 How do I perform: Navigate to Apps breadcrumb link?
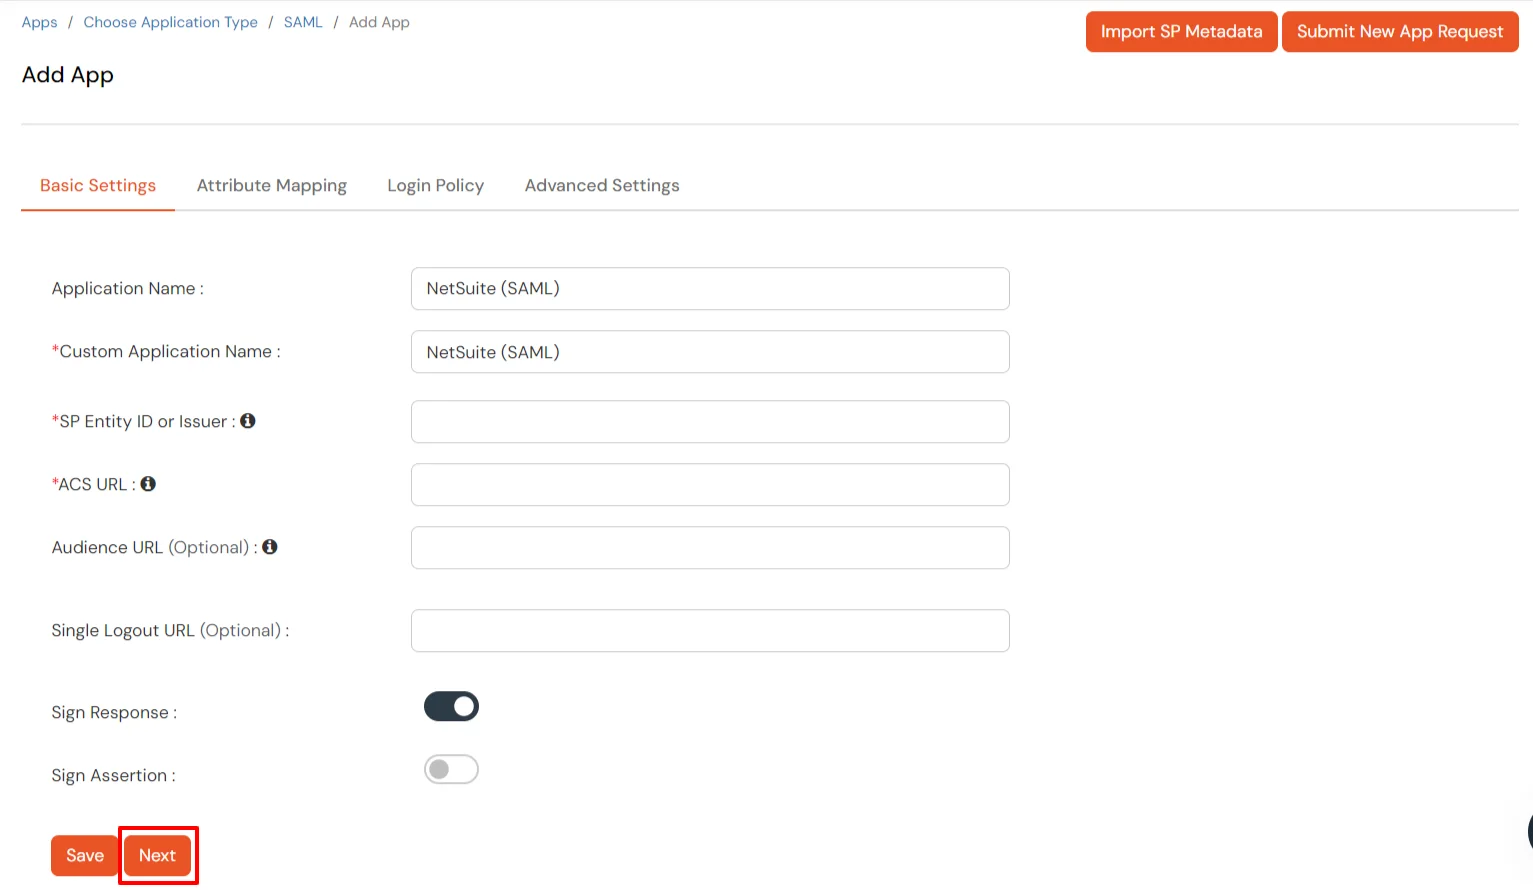click(x=40, y=22)
